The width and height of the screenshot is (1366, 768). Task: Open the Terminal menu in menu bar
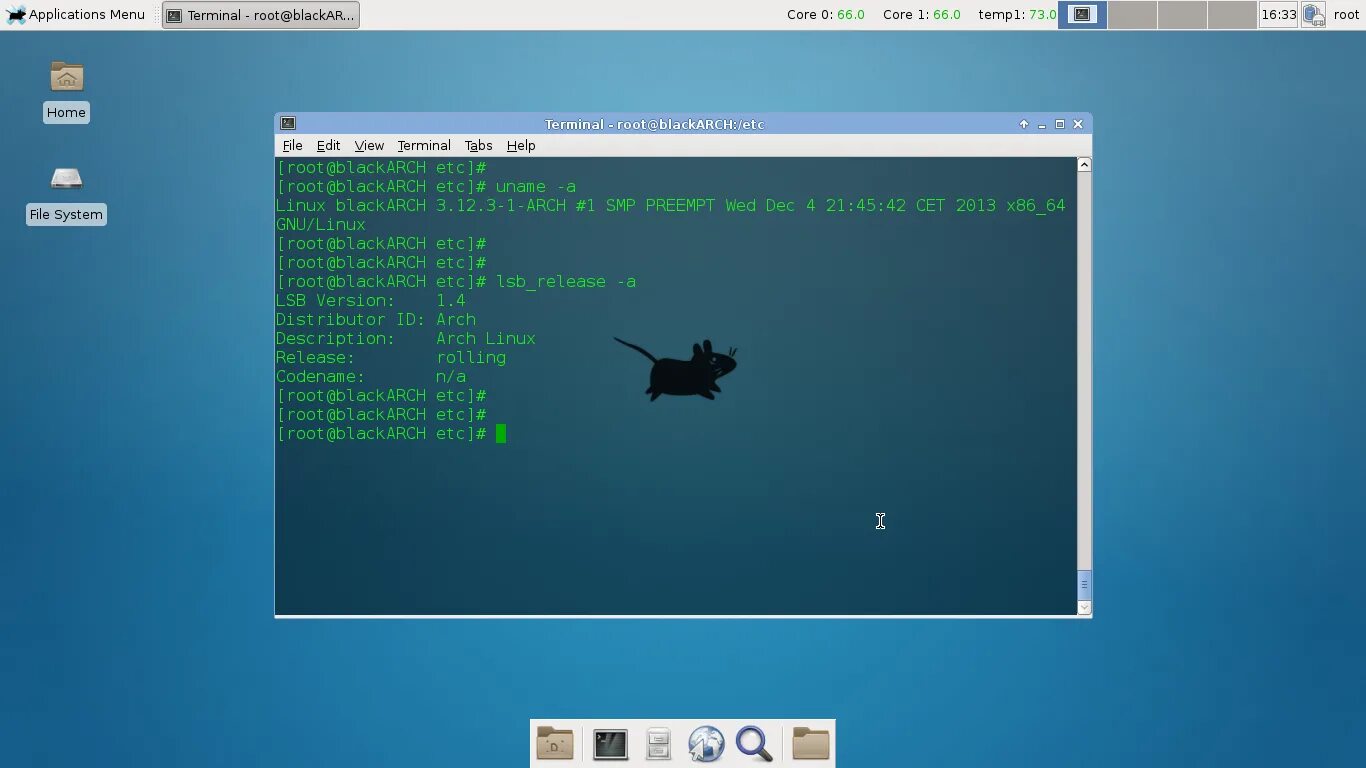pos(424,145)
